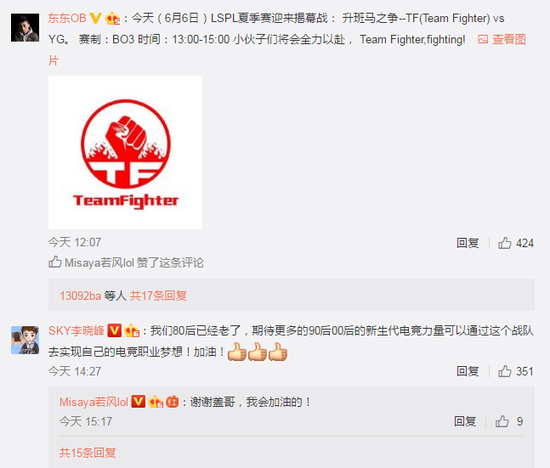Screen dimensions: 550x468
Task: Click the 东东OB profile avatar
Action: coord(25,28)
